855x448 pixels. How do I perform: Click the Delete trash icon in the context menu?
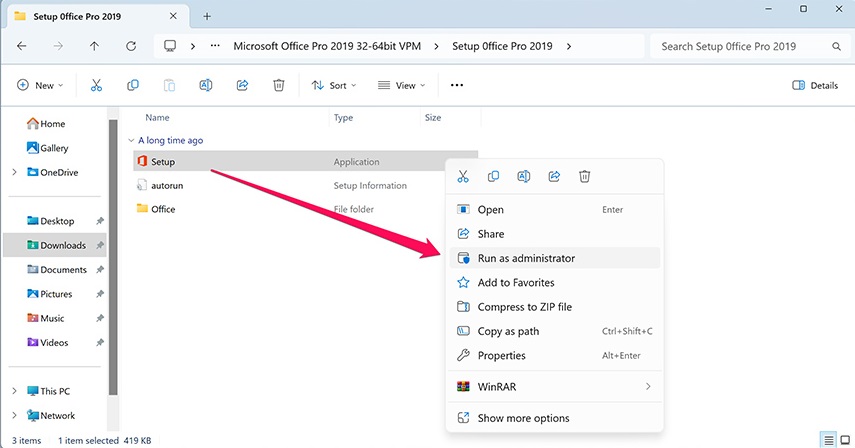point(585,176)
